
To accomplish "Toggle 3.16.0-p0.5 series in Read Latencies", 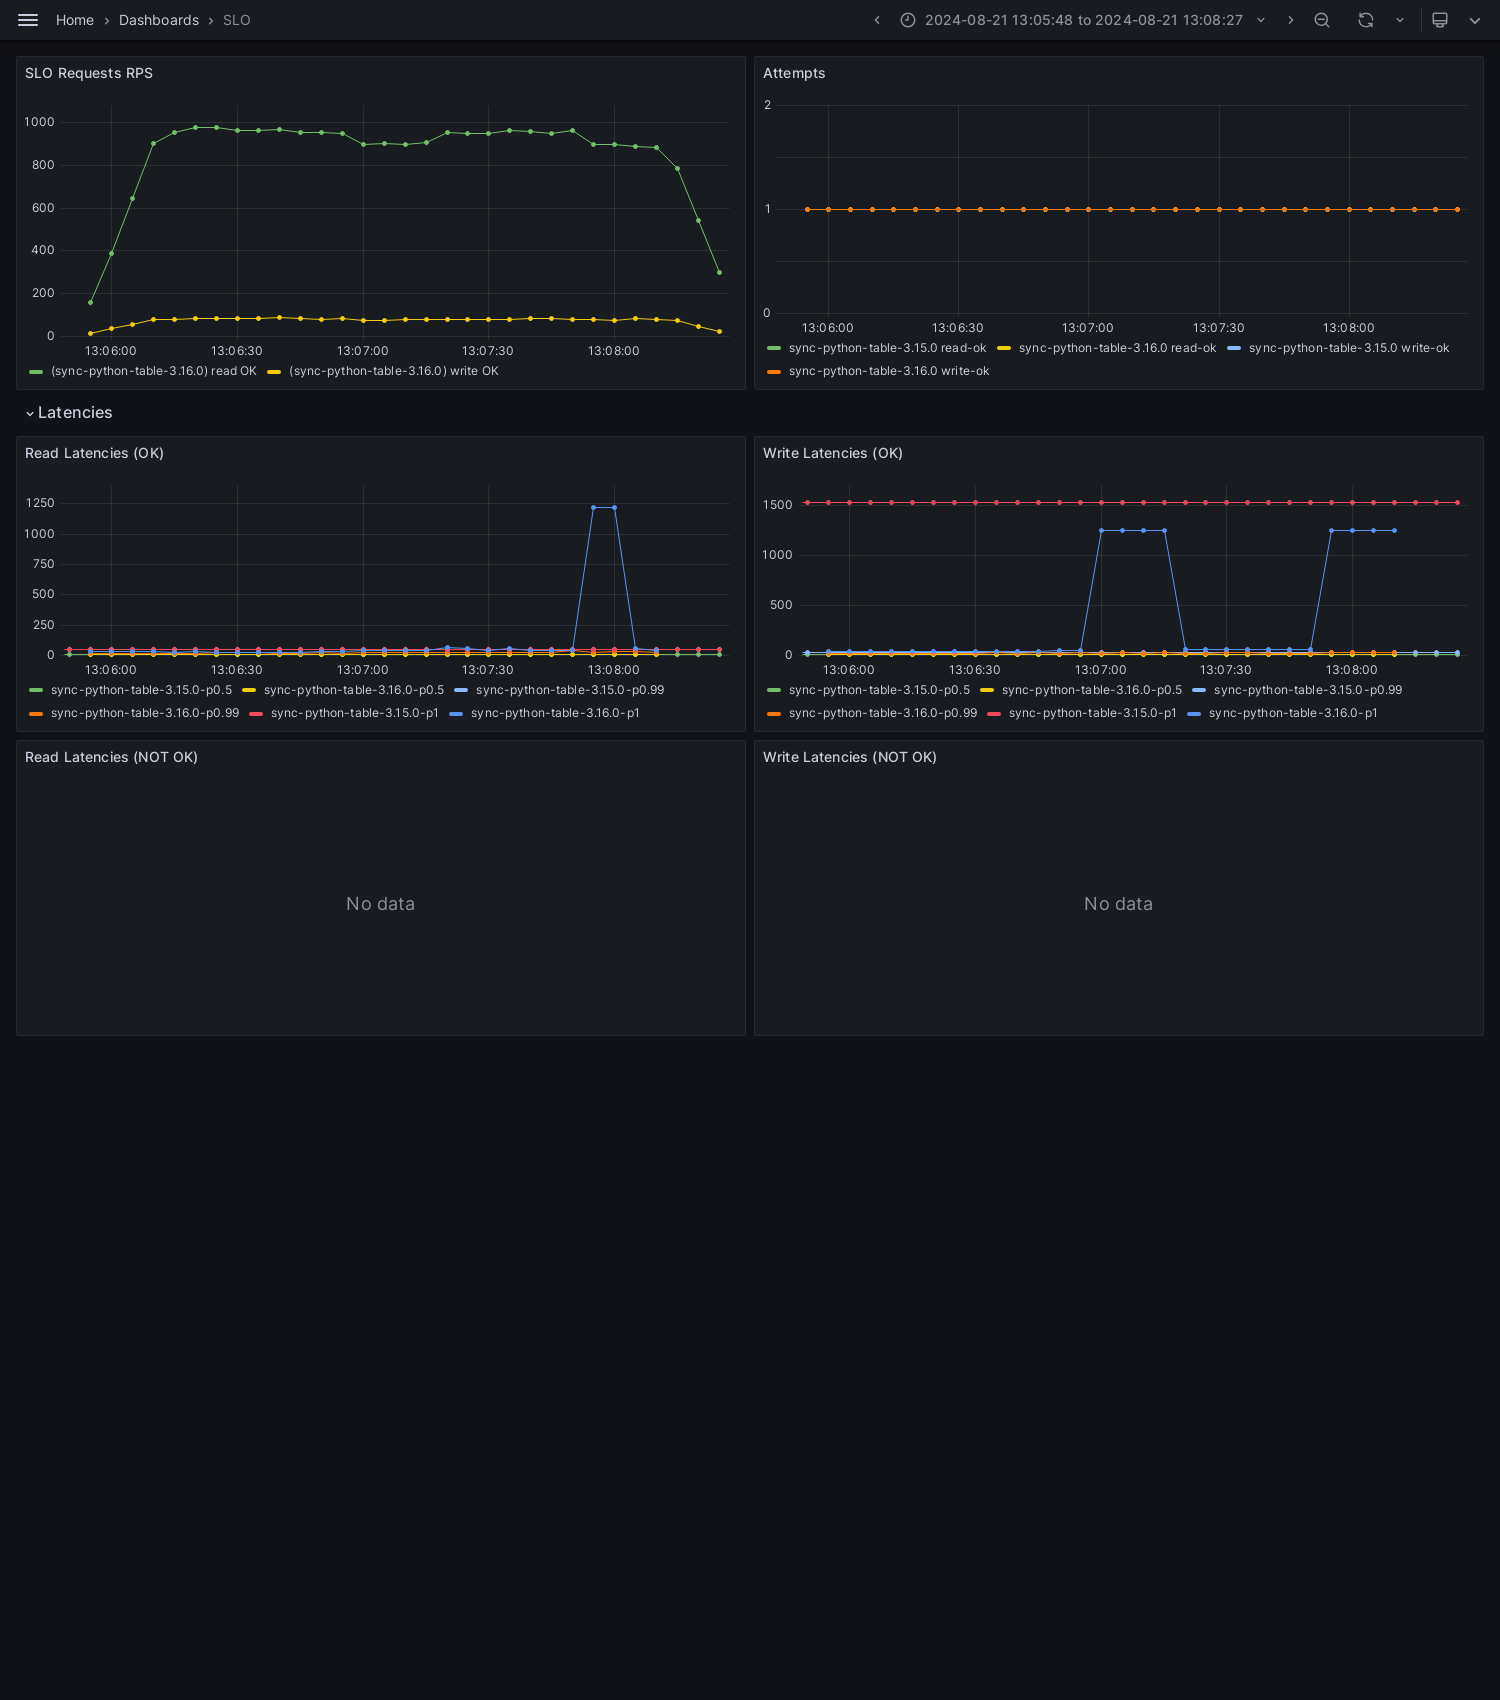I will point(354,690).
